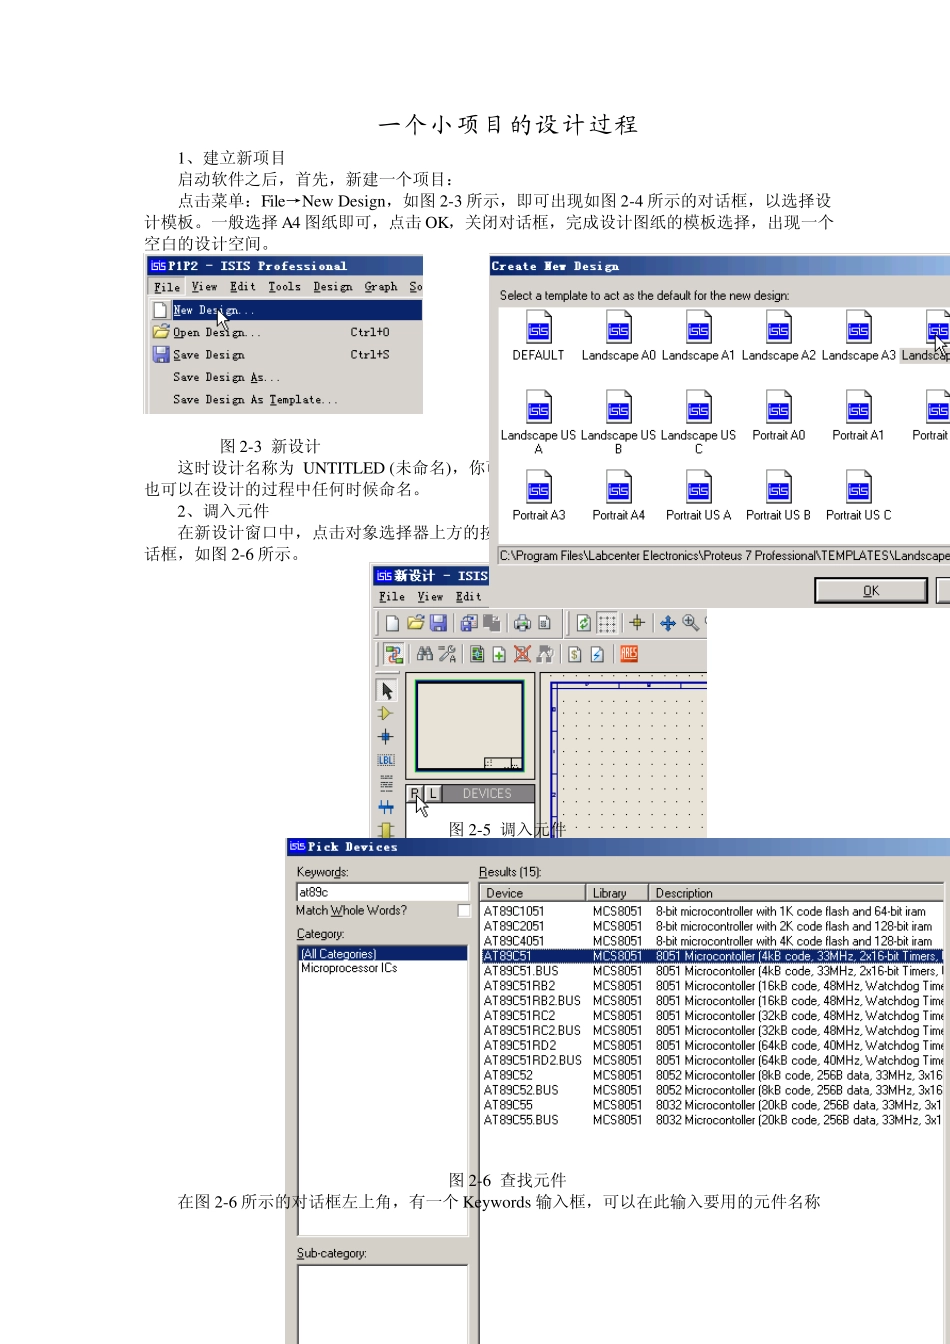This screenshot has width=950, height=1344.
Task: Click the Pan blue arrows icon
Action: coord(668,623)
